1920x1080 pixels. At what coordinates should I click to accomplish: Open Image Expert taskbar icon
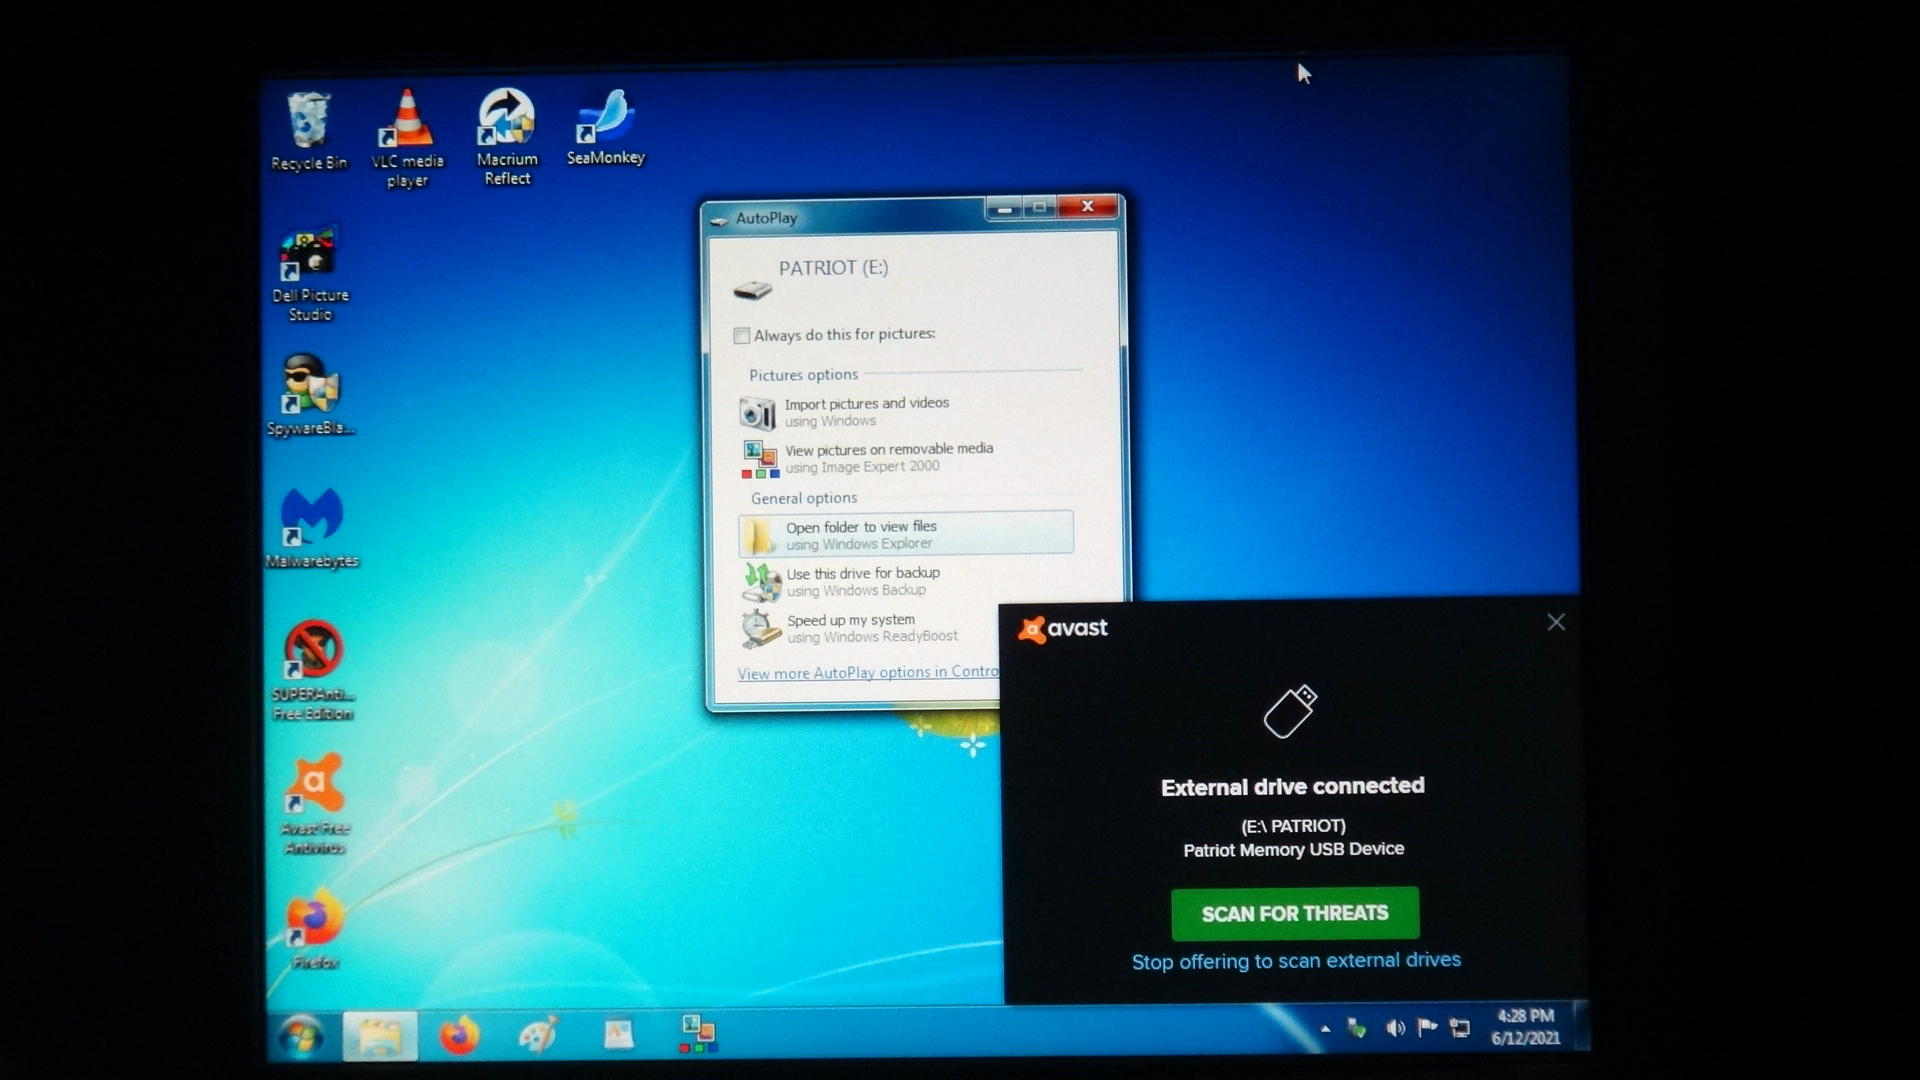(x=698, y=1034)
